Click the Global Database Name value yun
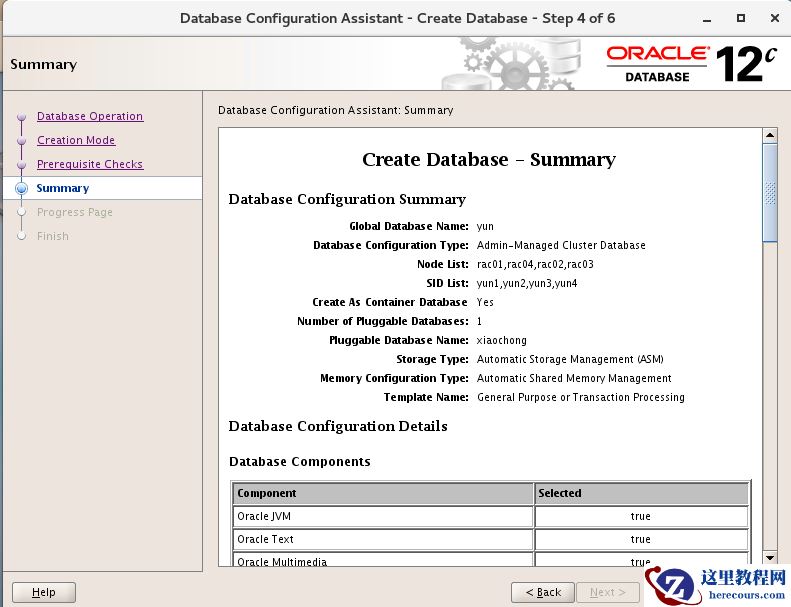 coord(485,227)
